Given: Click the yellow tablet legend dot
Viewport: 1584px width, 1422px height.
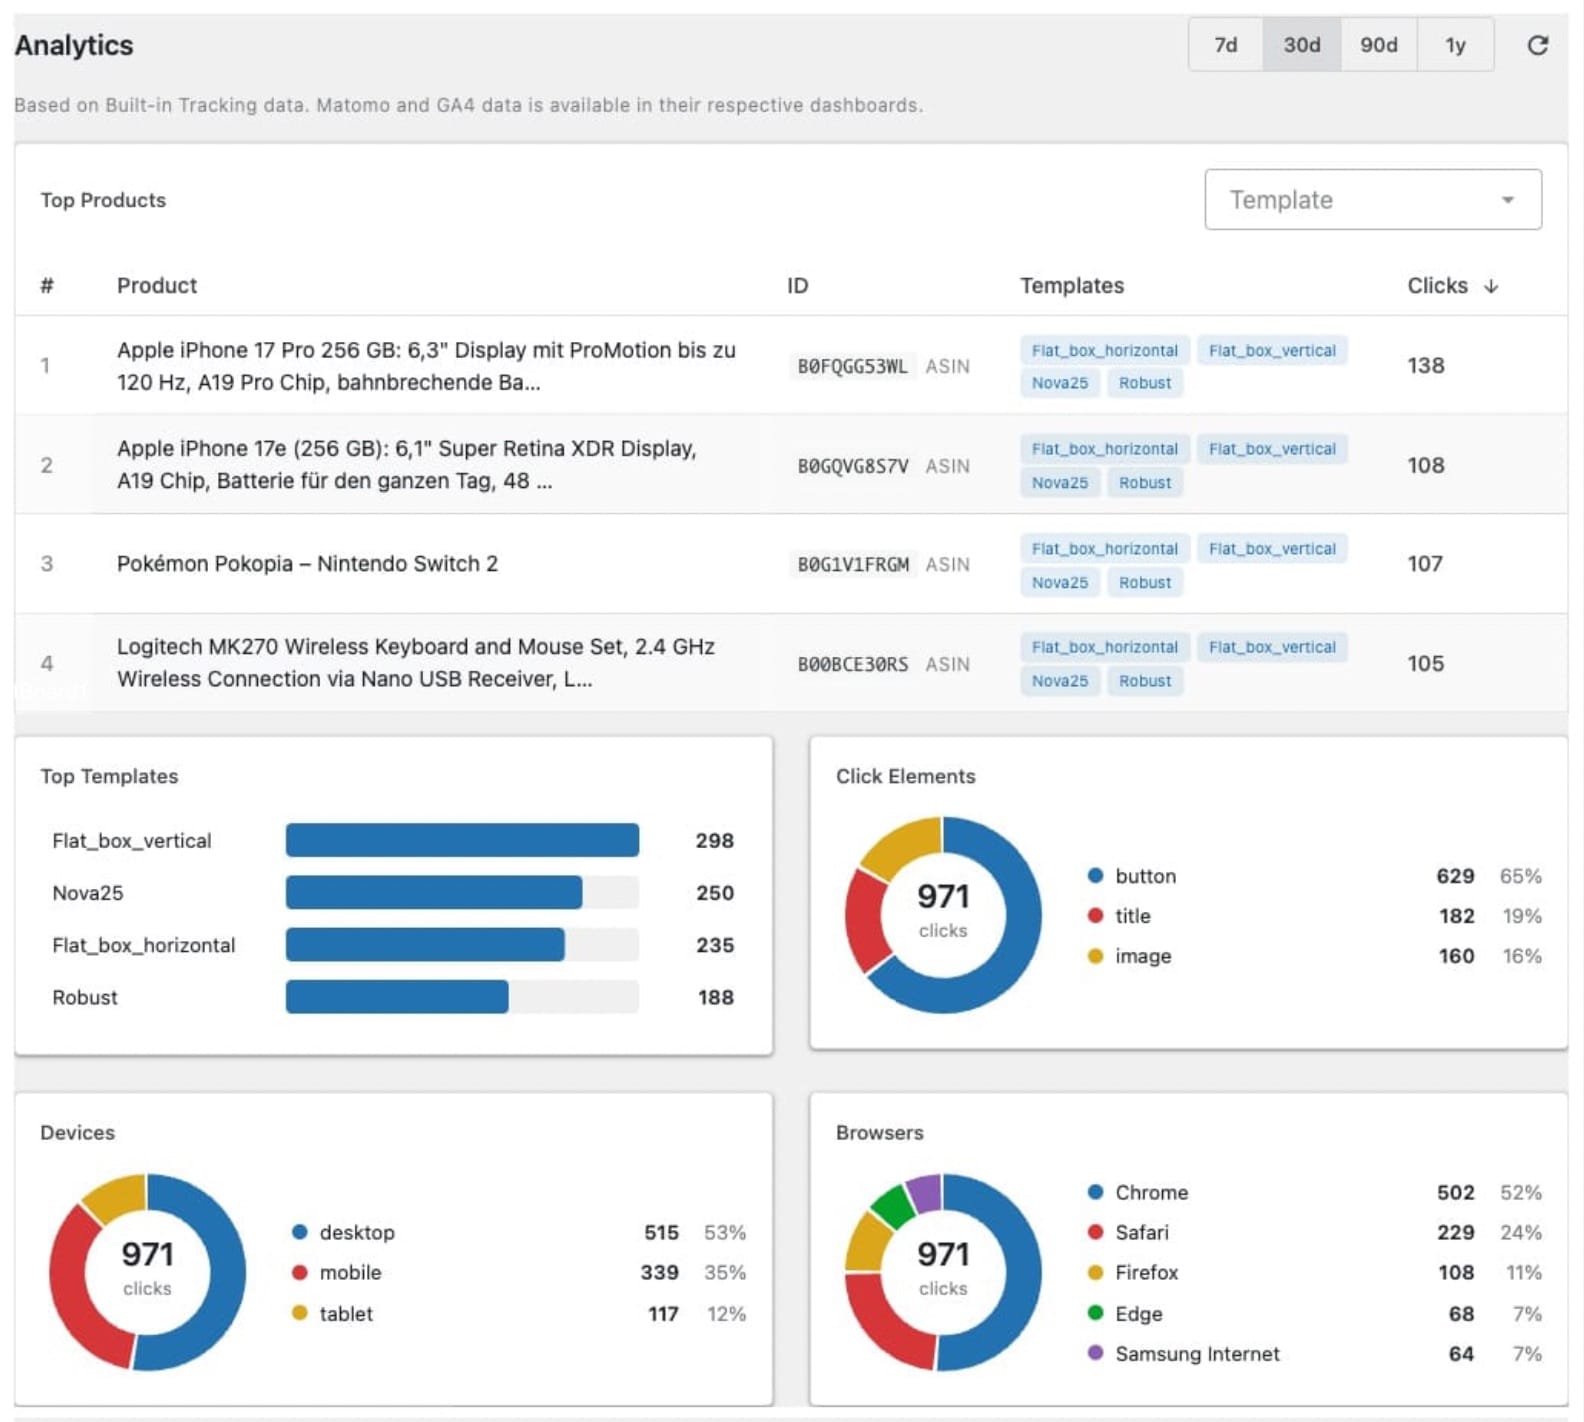Looking at the screenshot, I should coord(299,1313).
